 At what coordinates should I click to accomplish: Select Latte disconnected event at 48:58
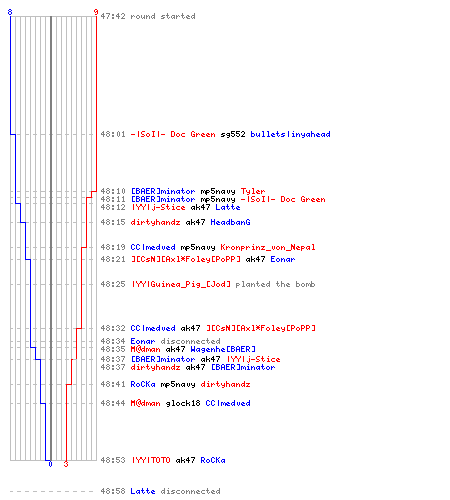pos(160,491)
